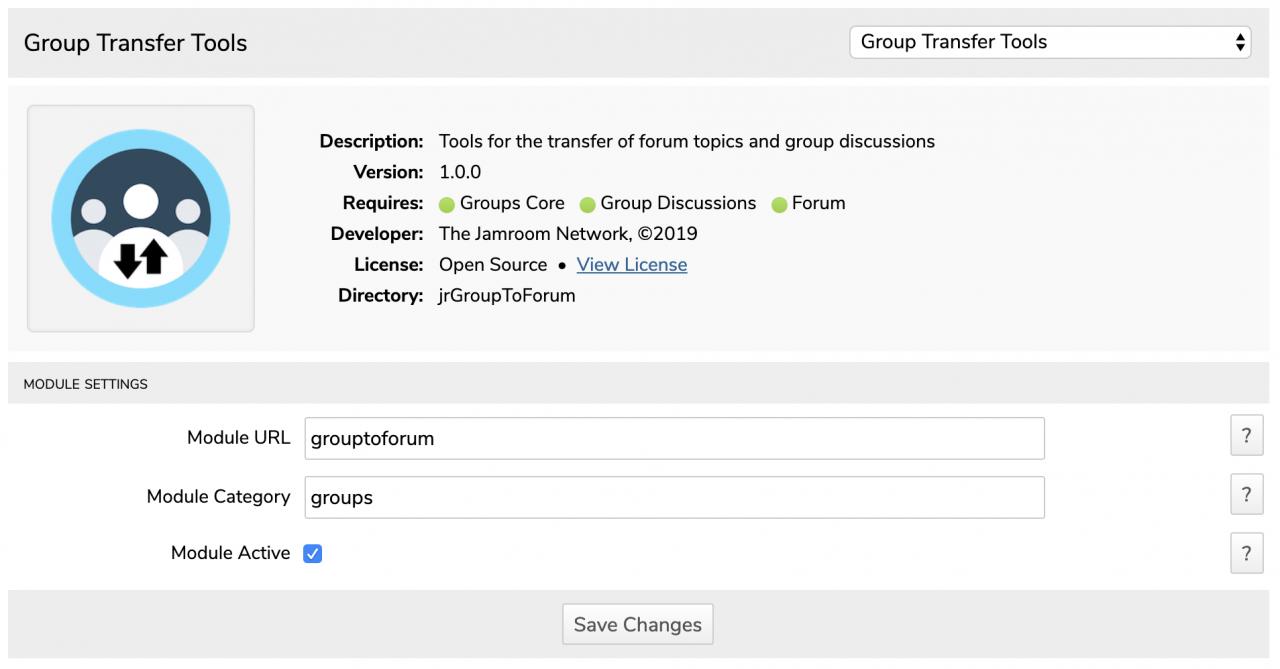Click the Group Transfer Tools module icon
This screenshot has width=1280, height=669.
point(141,218)
